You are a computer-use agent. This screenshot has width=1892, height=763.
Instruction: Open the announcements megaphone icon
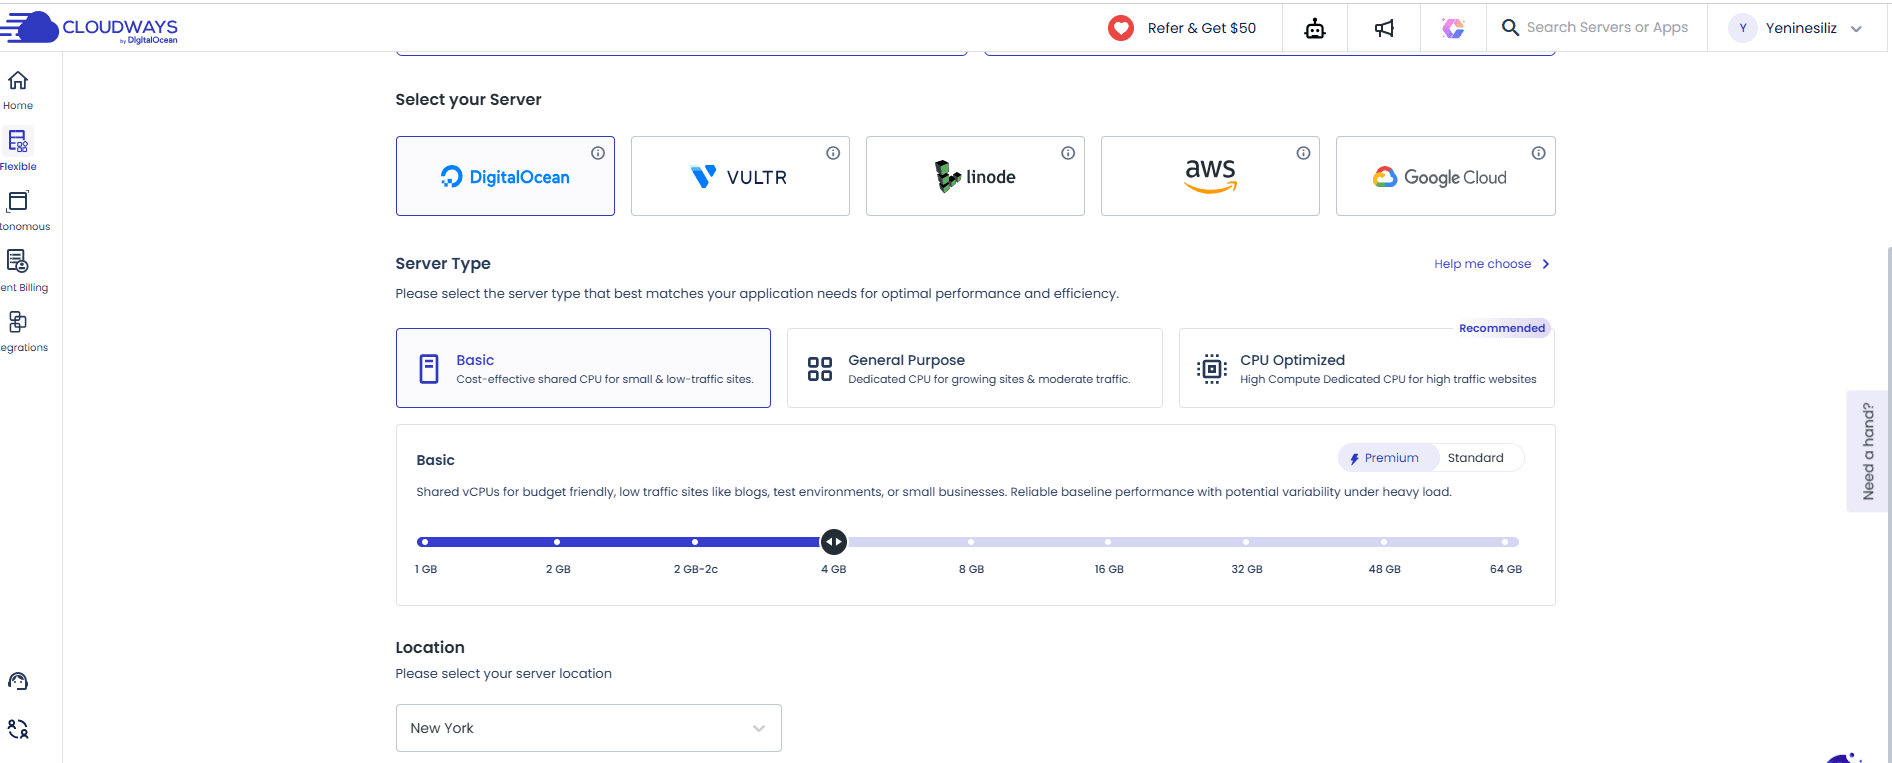[1384, 28]
